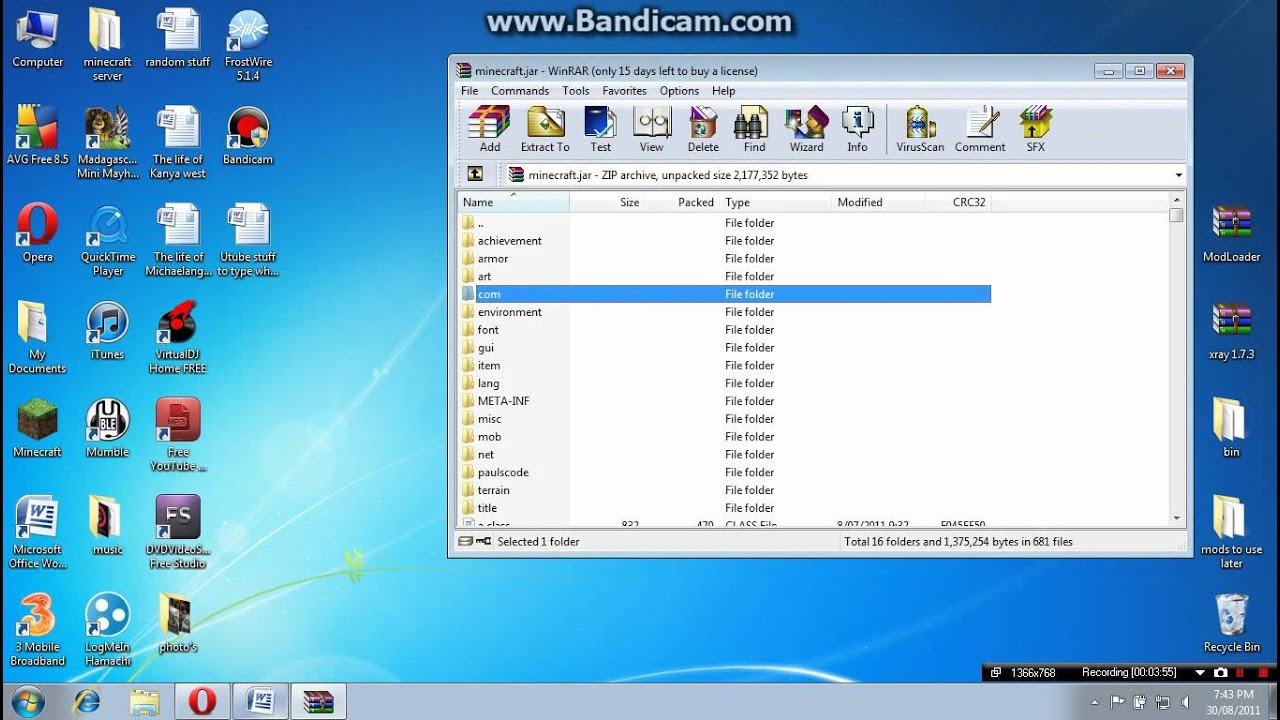Image resolution: width=1280 pixels, height=720 pixels.
Task: Sort by the Size column header
Action: (x=607, y=202)
